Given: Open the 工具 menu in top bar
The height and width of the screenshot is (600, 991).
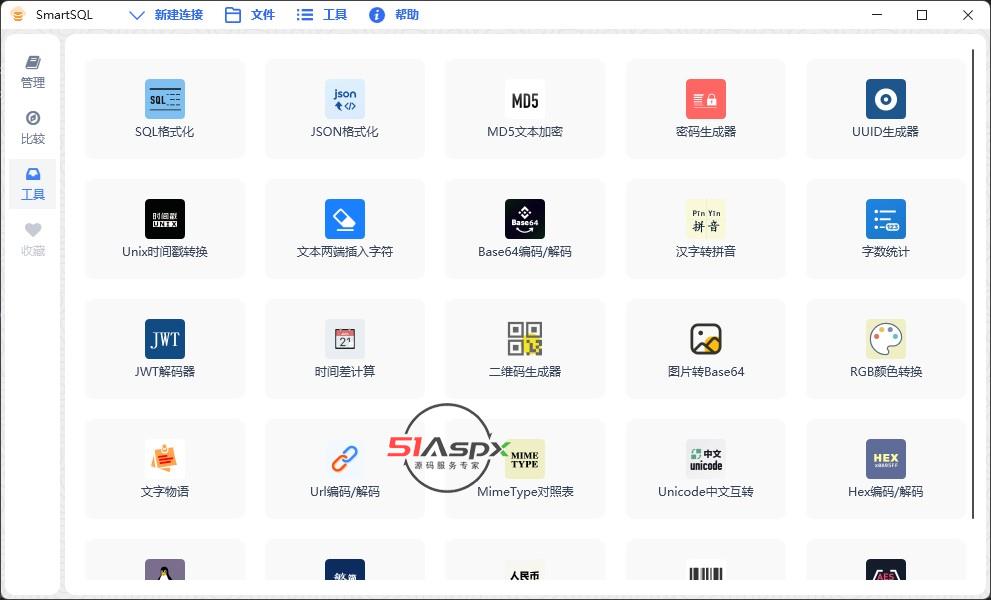Looking at the screenshot, I should point(322,15).
